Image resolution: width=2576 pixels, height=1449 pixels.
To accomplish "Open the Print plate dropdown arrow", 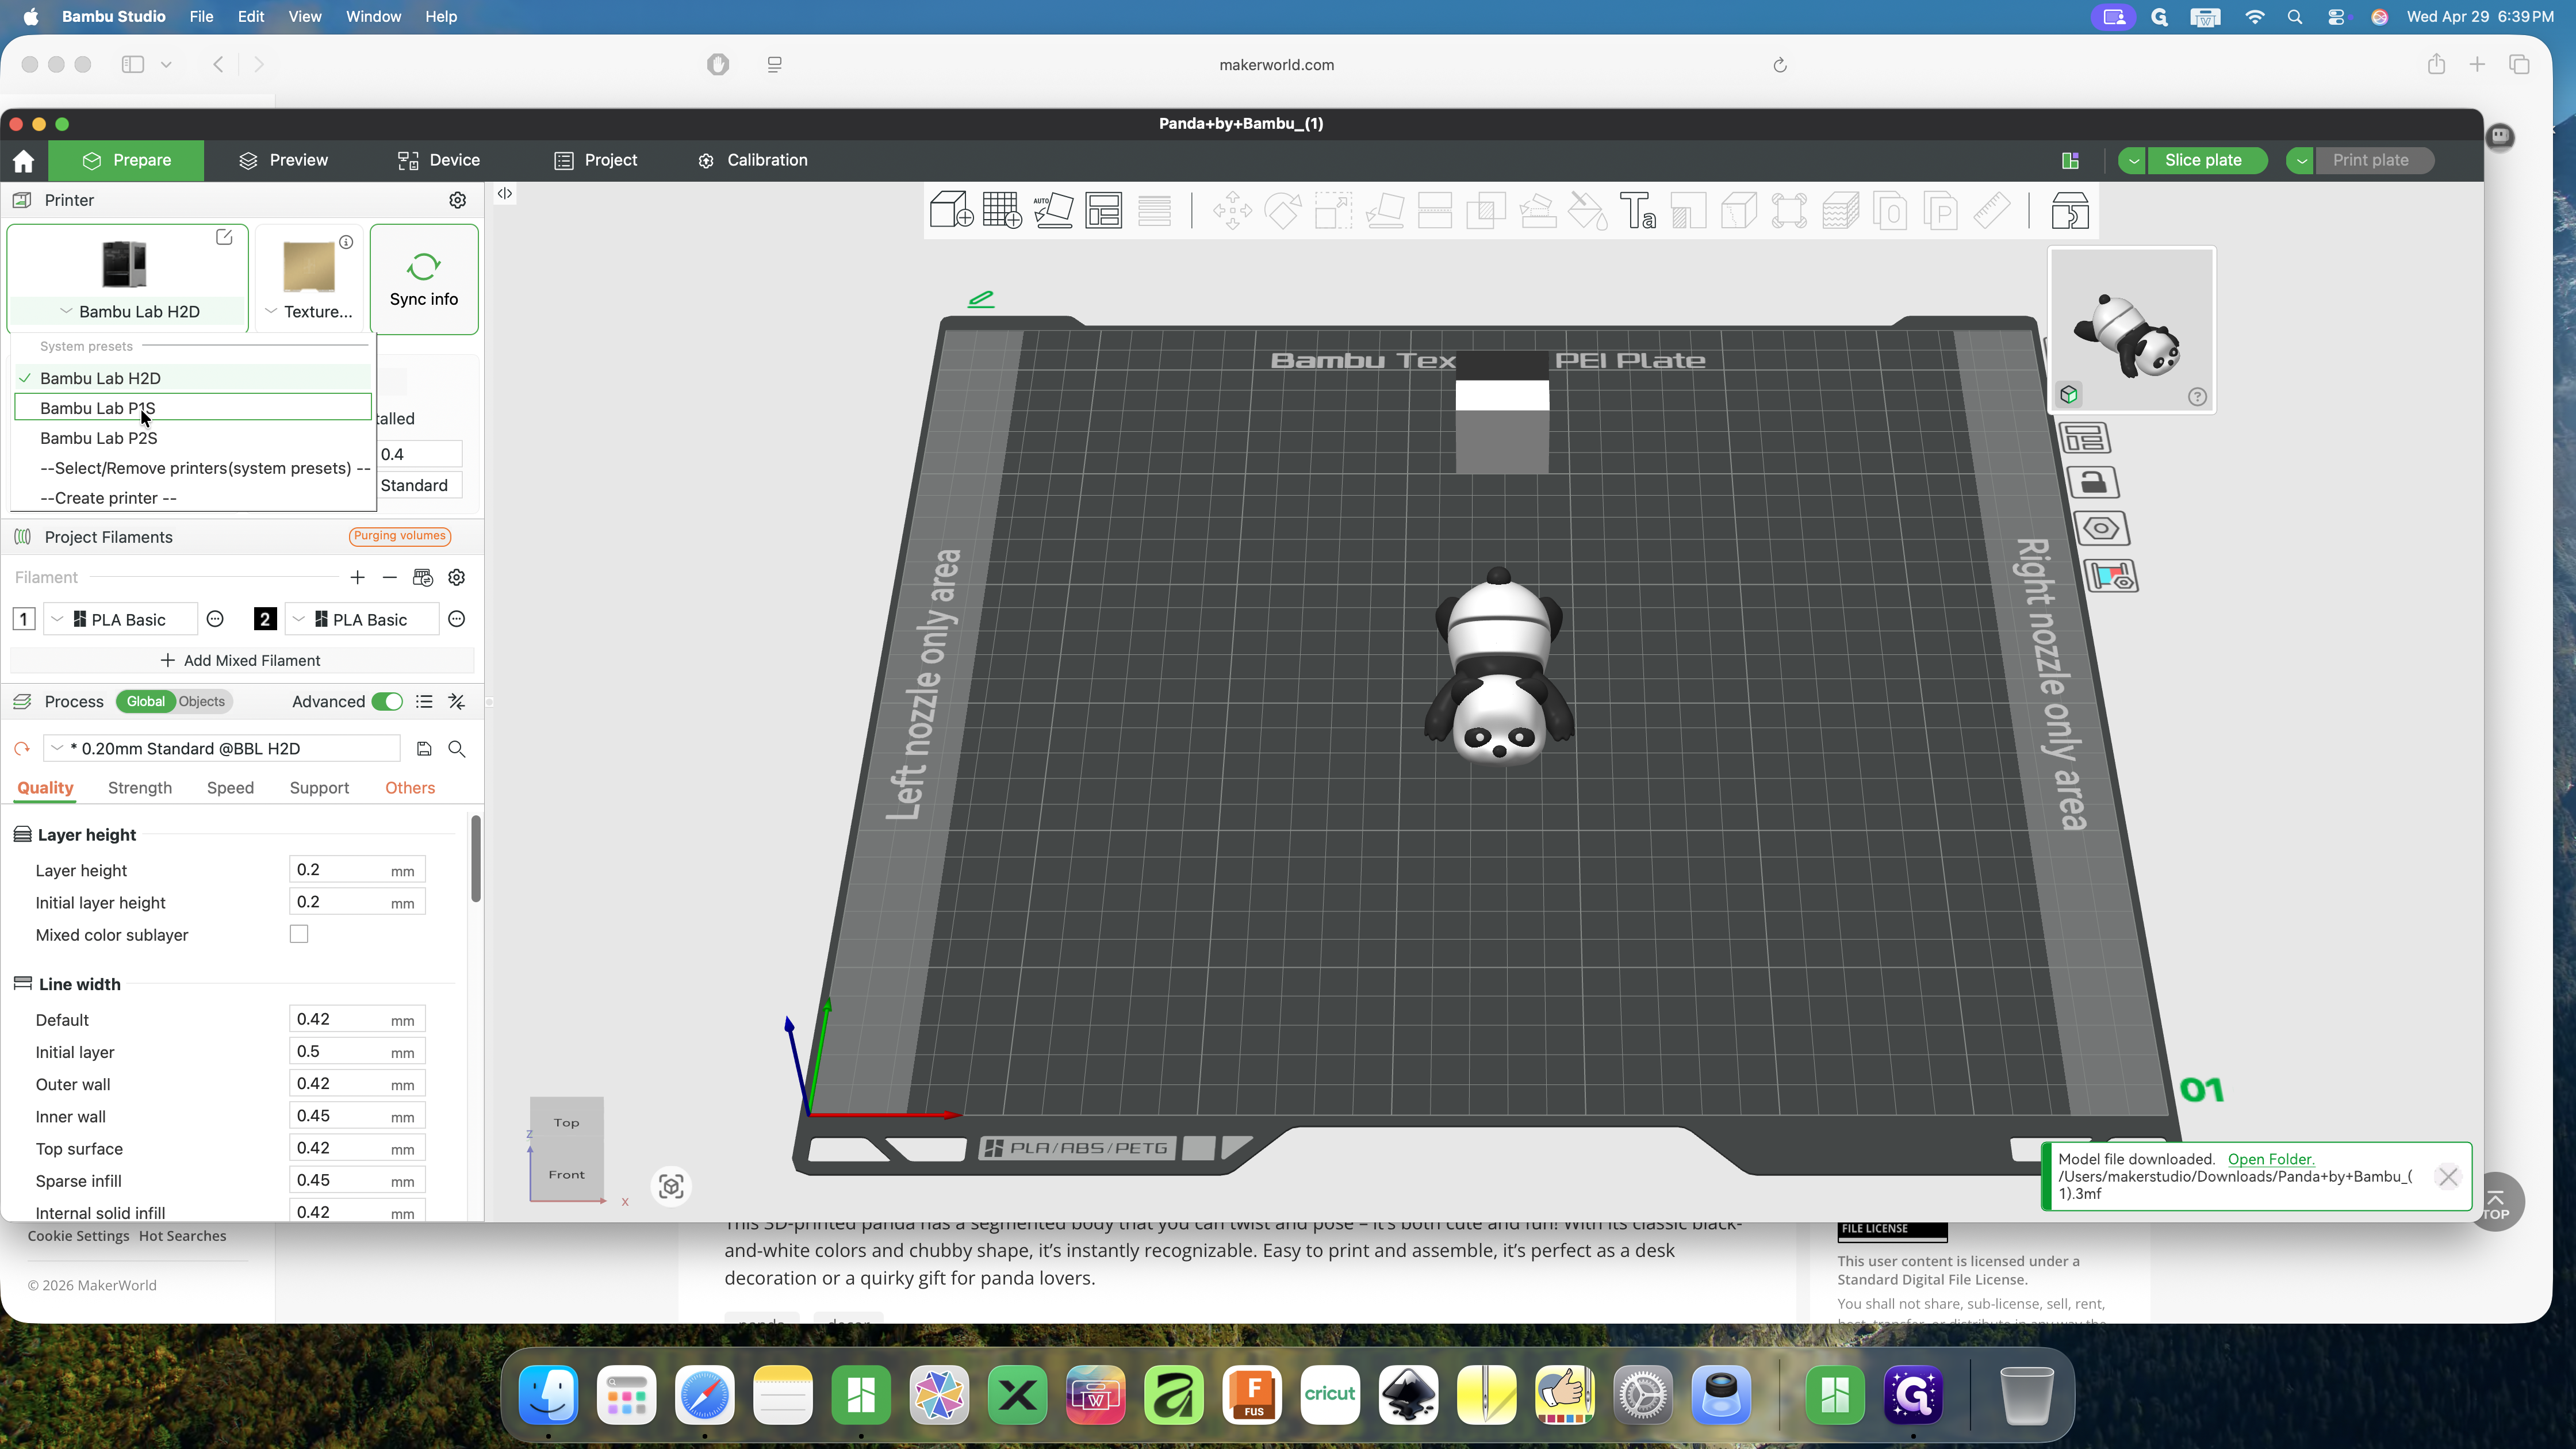I will coord(2301,160).
